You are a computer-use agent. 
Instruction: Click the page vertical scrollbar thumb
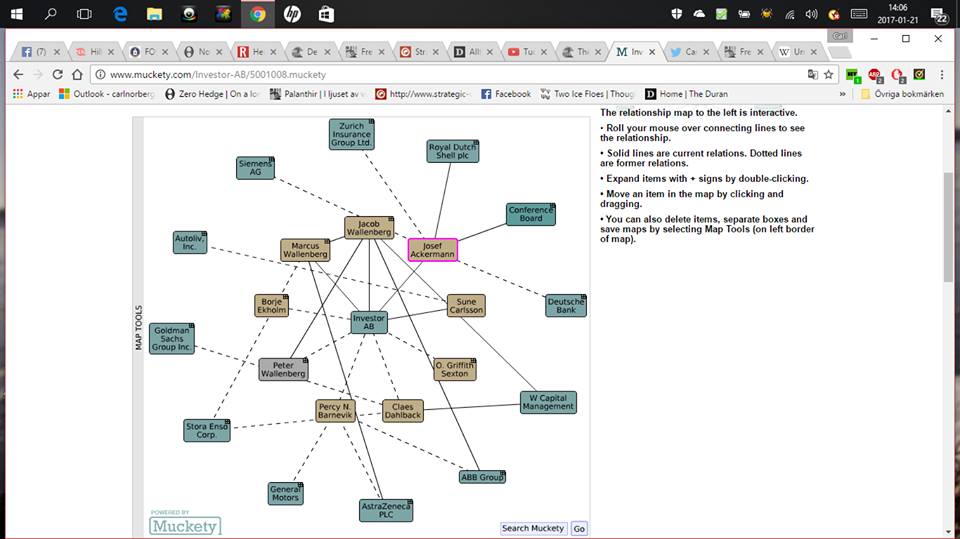point(948,226)
